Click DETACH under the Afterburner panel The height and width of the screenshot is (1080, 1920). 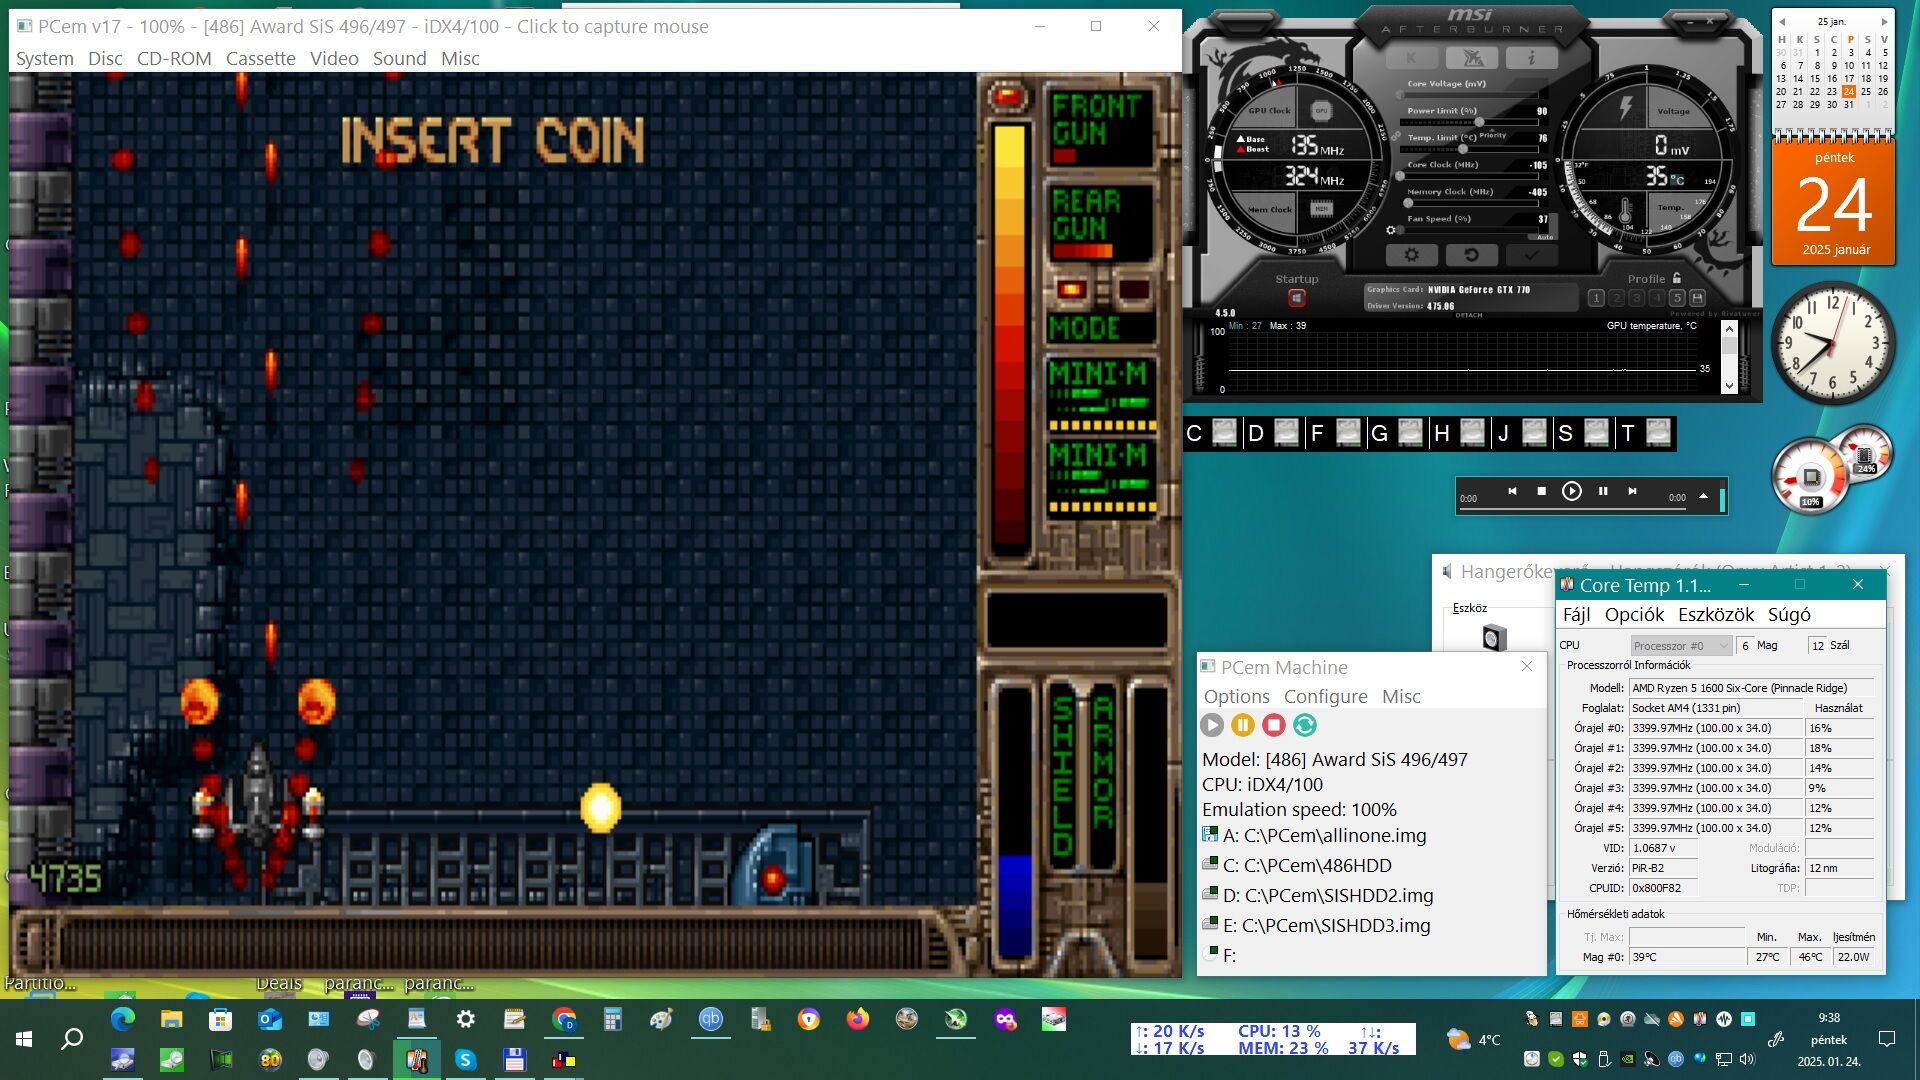click(1468, 315)
